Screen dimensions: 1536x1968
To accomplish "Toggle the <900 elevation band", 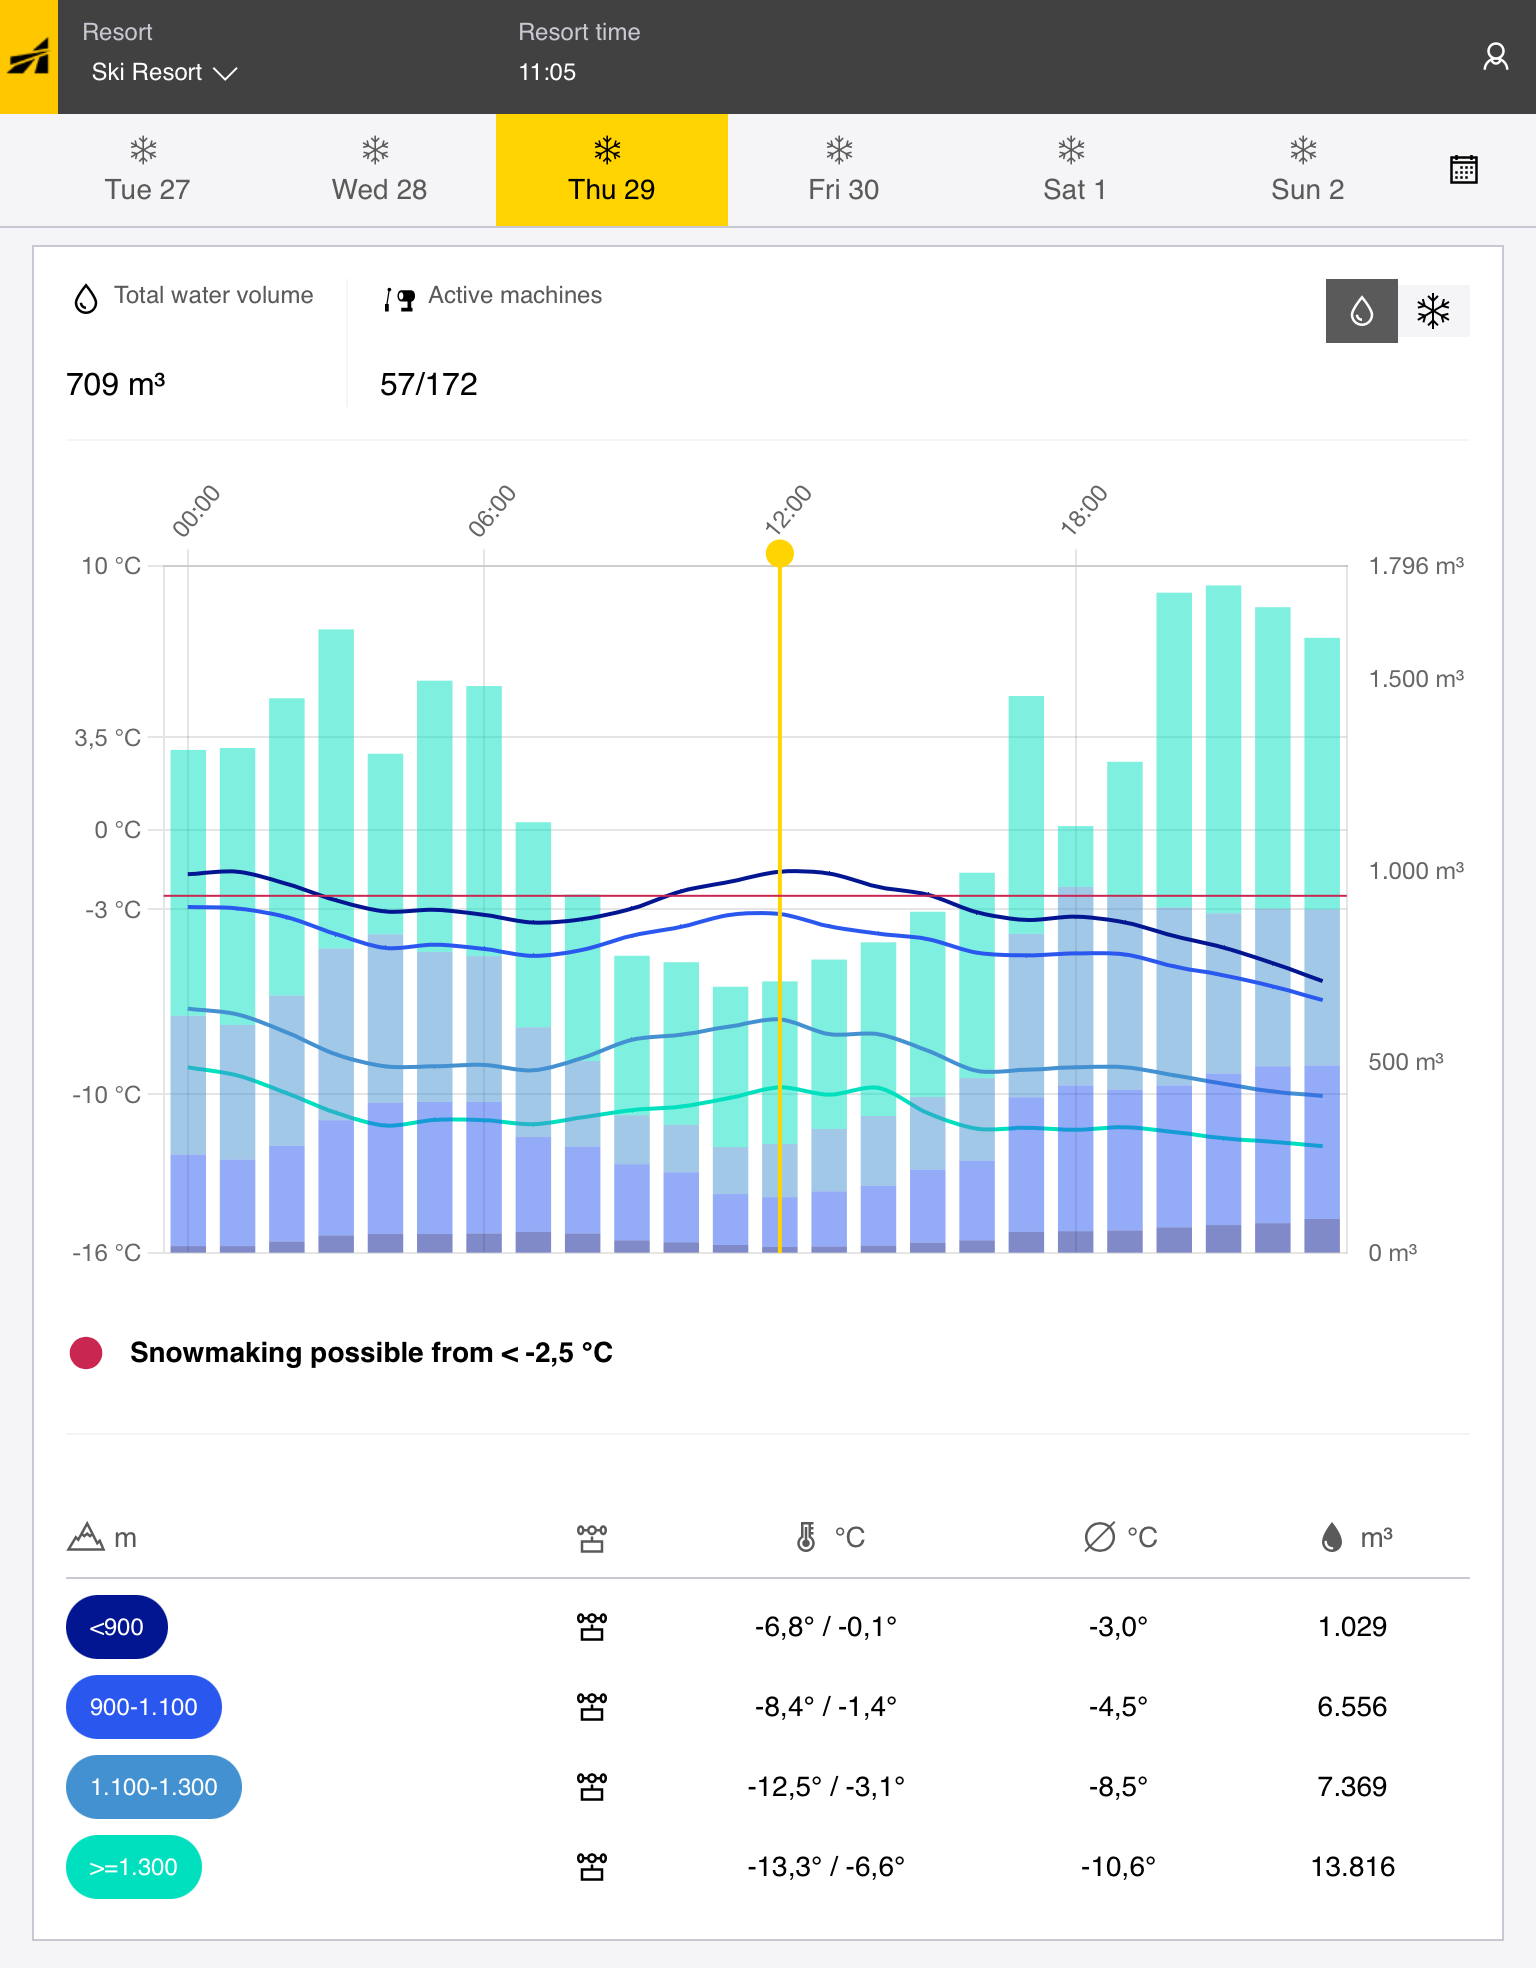I will point(116,1627).
